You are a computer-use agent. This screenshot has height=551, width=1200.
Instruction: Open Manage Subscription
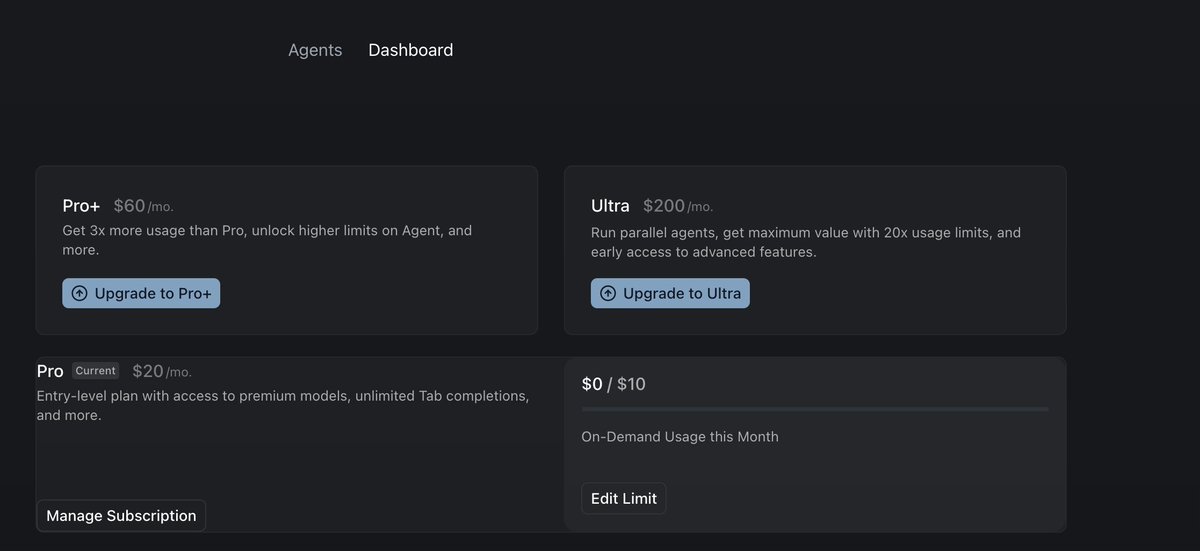pyautogui.click(x=121, y=516)
